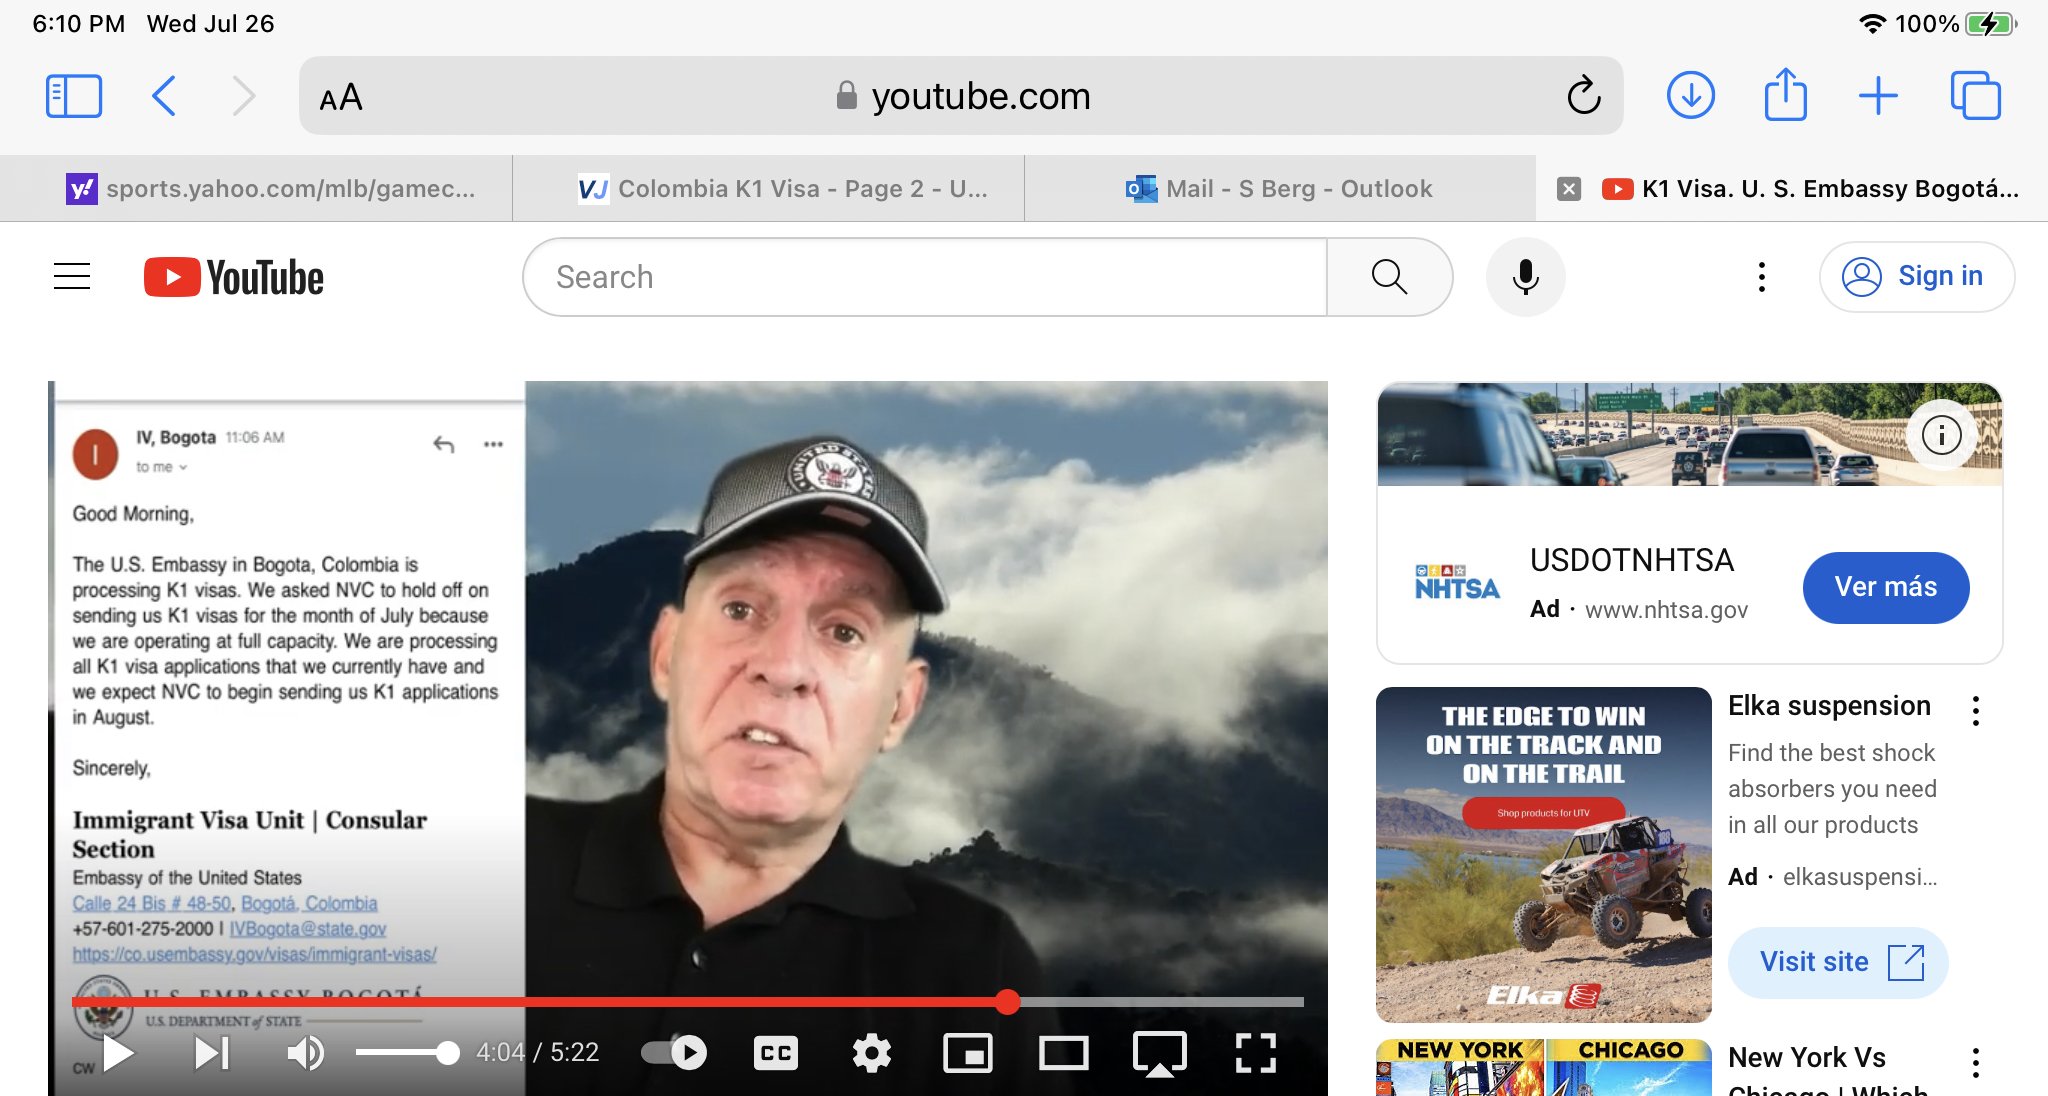Open Safari downloads list
Viewport: 2048px width, 1096px height.
click(1691, 96)
